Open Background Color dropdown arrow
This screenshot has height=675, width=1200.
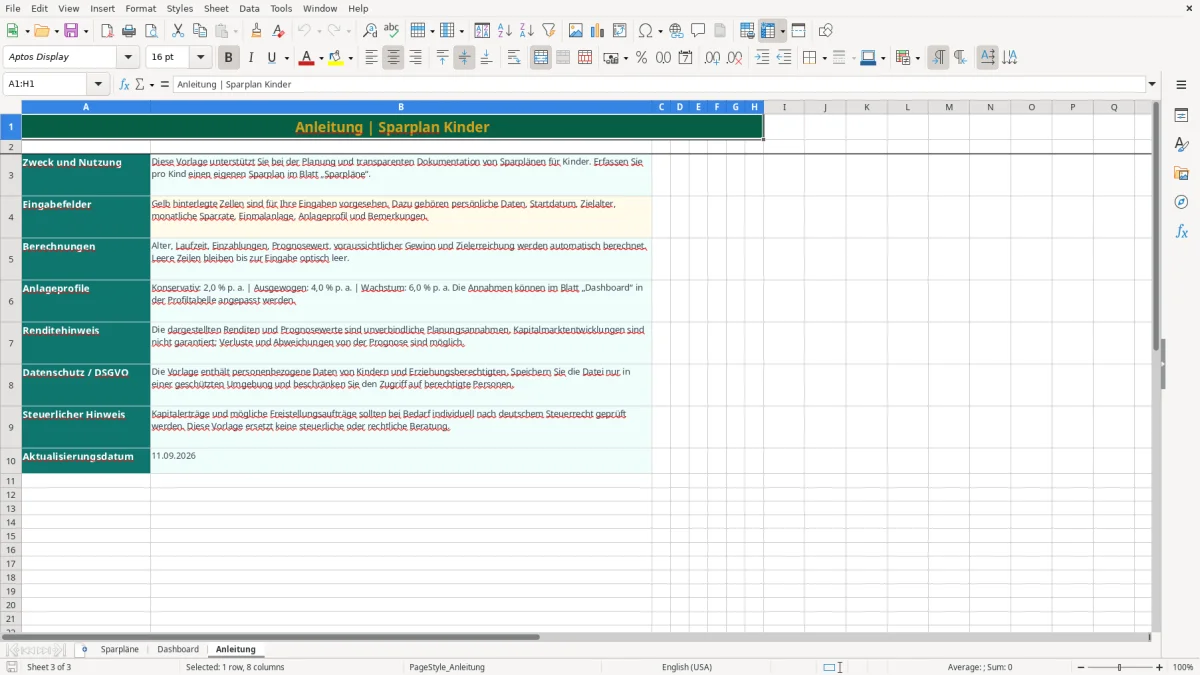(351, 58)
